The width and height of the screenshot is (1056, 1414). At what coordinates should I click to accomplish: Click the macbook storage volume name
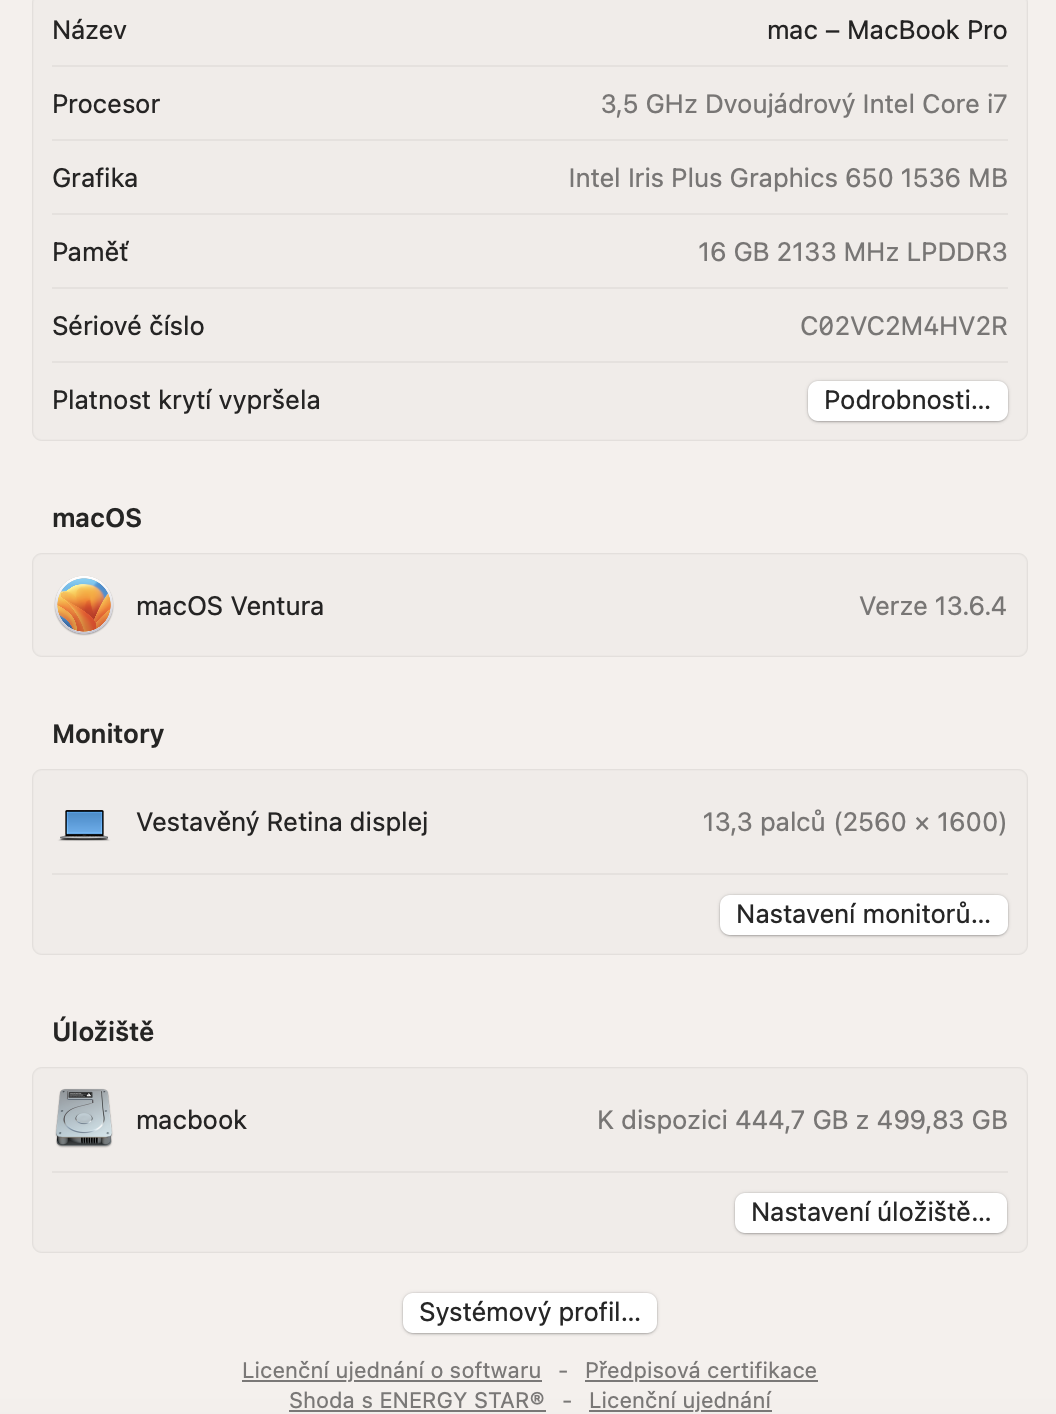pyautogui.click(x=191, y=1120)
